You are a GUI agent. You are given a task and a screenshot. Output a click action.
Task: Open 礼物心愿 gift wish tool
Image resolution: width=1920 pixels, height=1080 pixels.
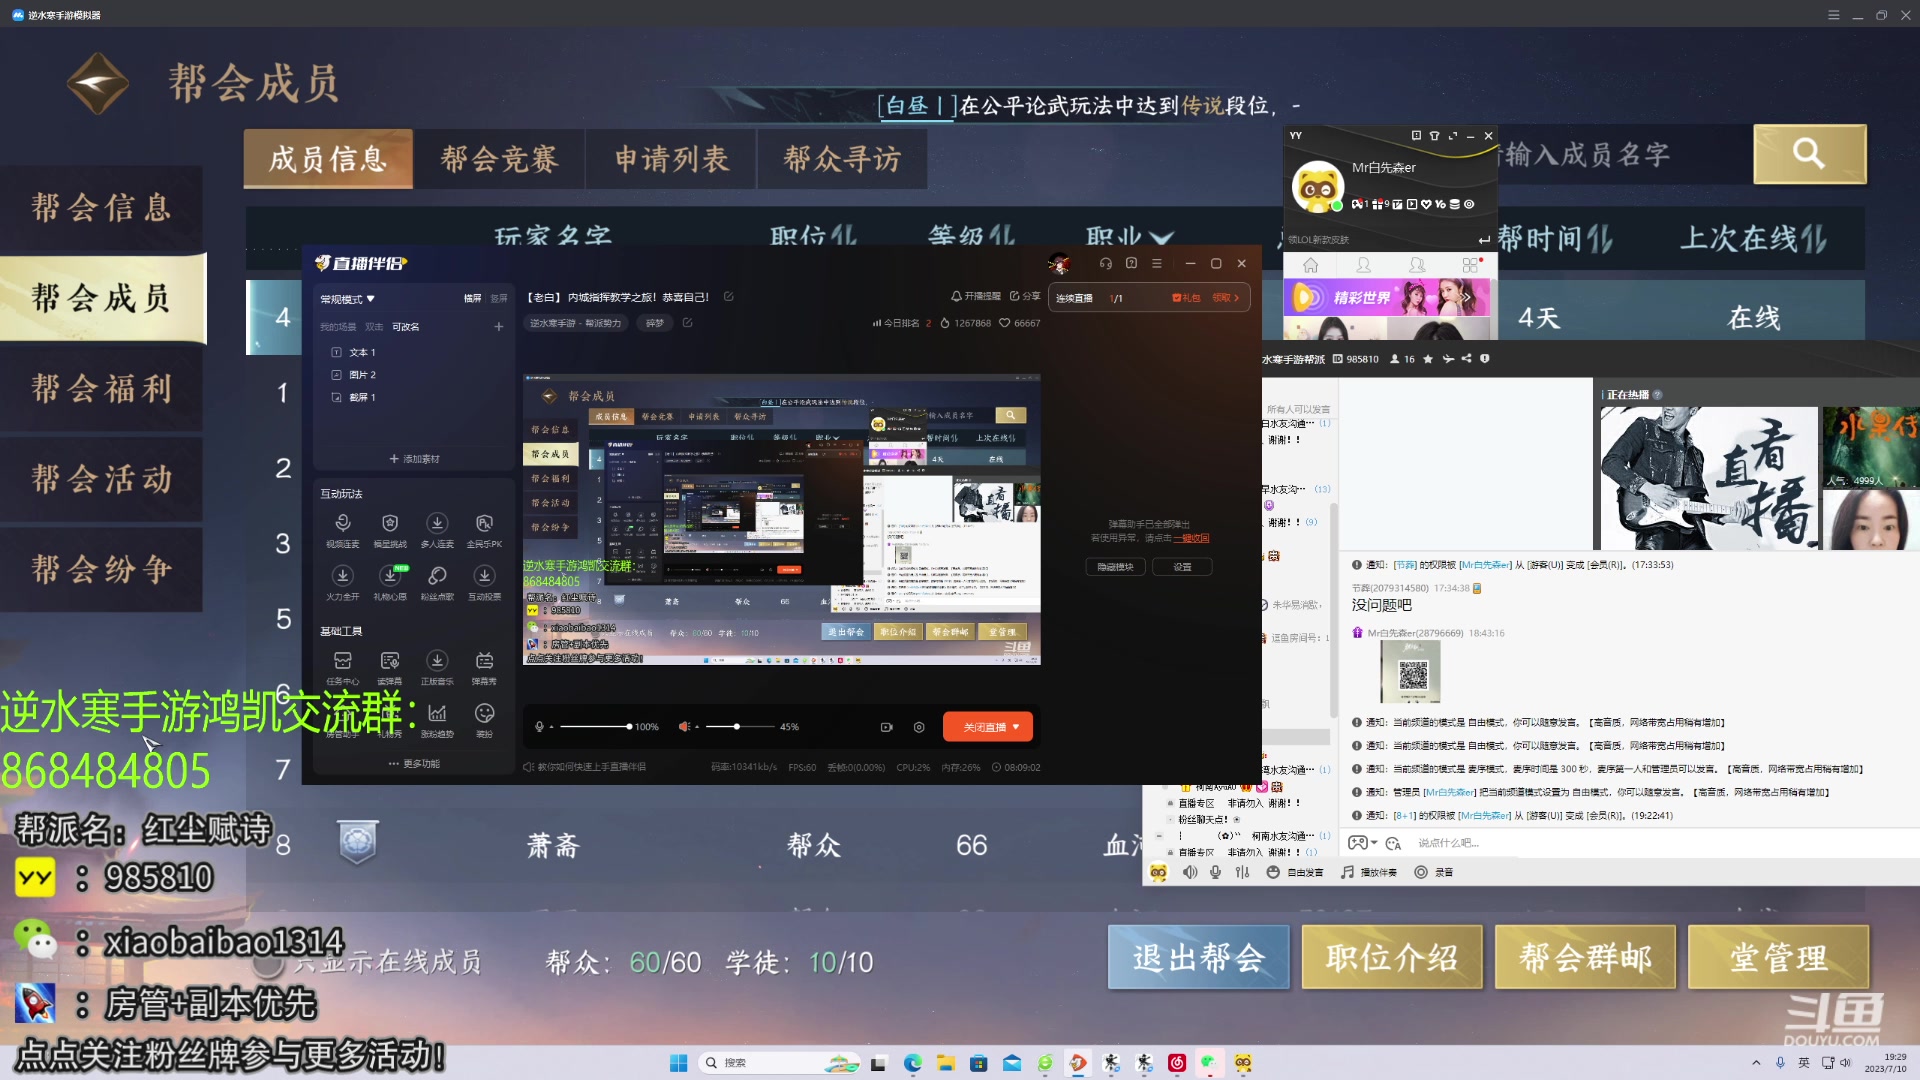click(390, 583)
